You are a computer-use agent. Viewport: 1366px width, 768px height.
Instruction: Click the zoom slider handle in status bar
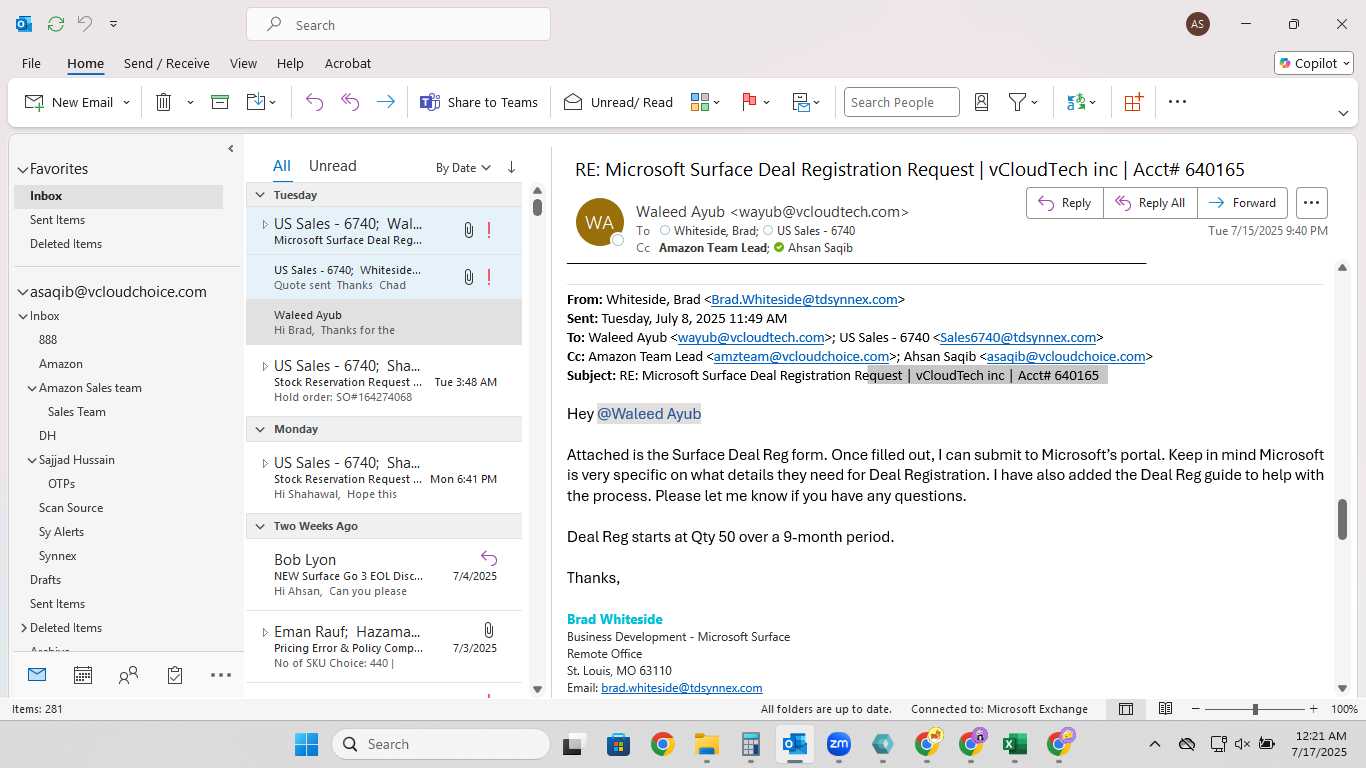click(x=1255, y=709)
